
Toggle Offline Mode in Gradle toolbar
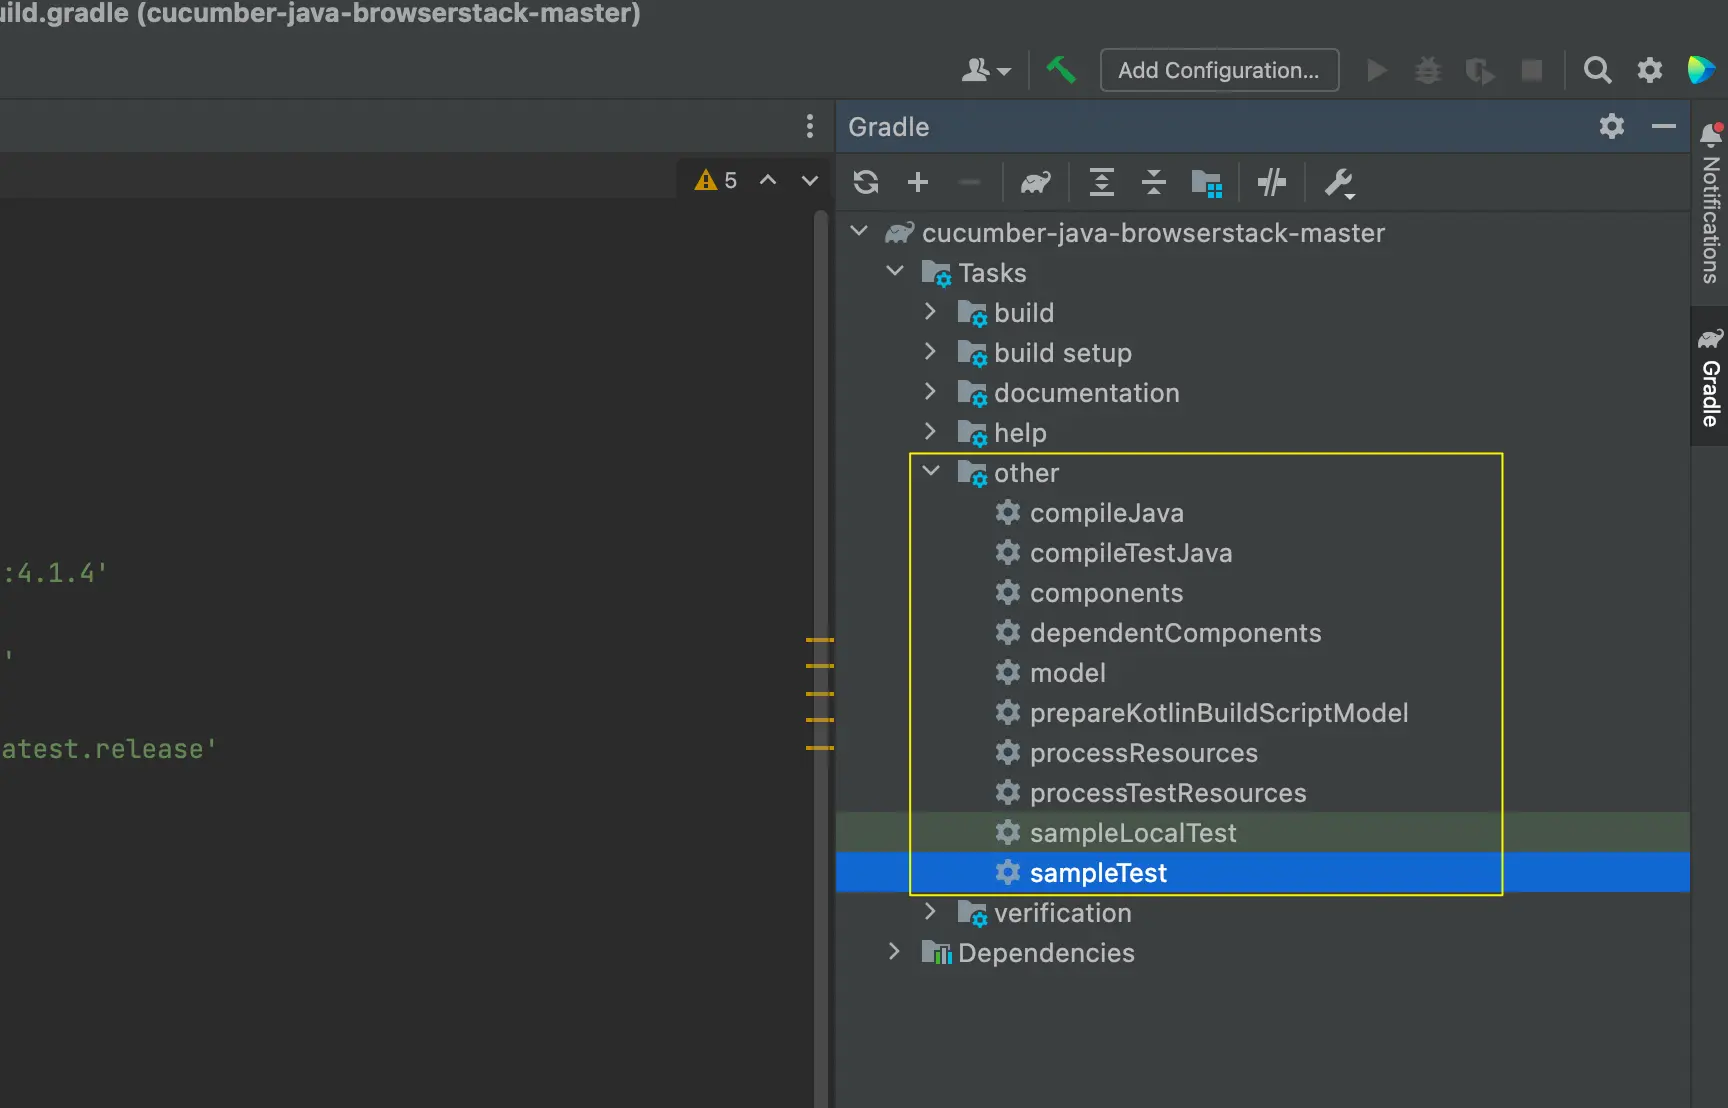coord(1272,182)
